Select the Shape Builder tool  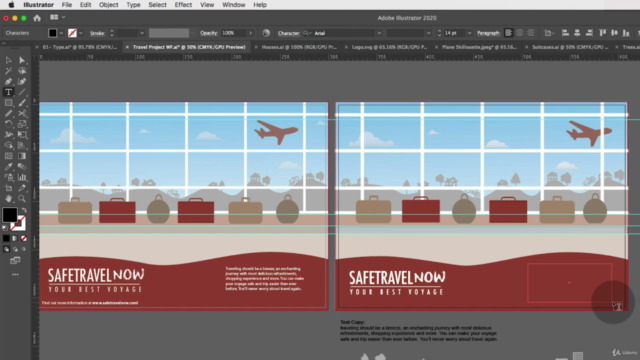[x=9, y=145]
